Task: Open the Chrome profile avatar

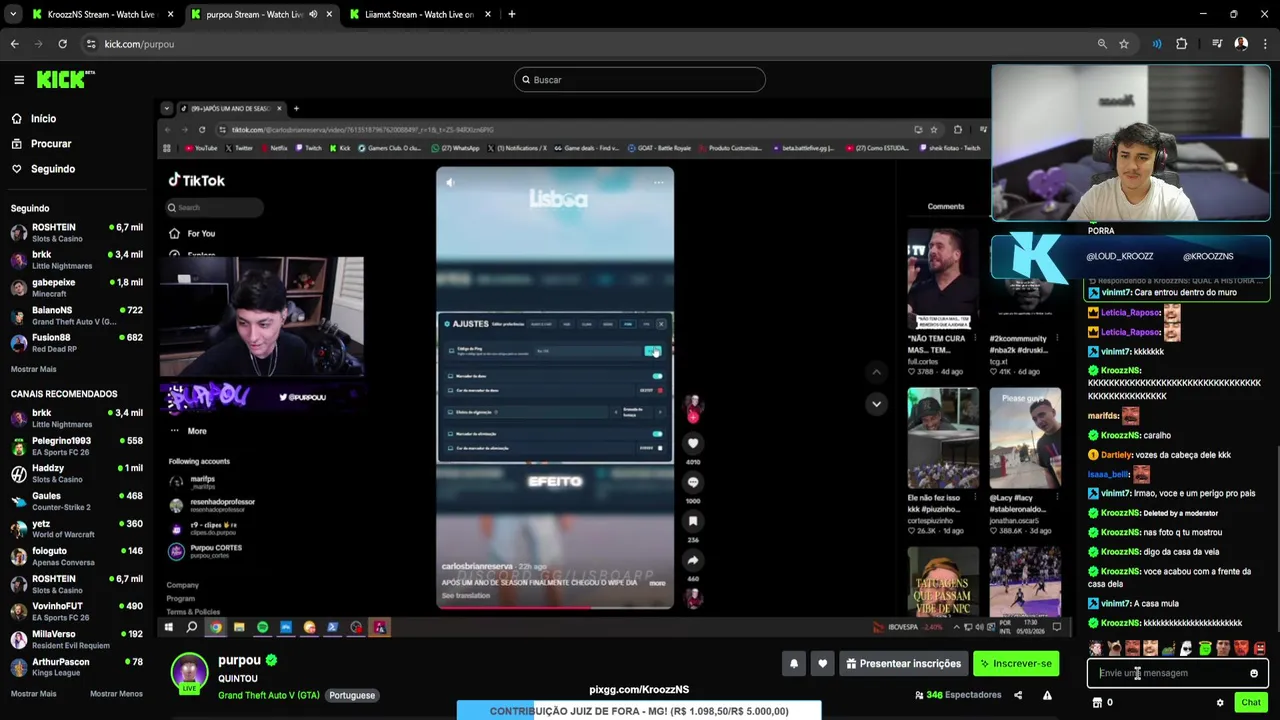Action: 1241,44
